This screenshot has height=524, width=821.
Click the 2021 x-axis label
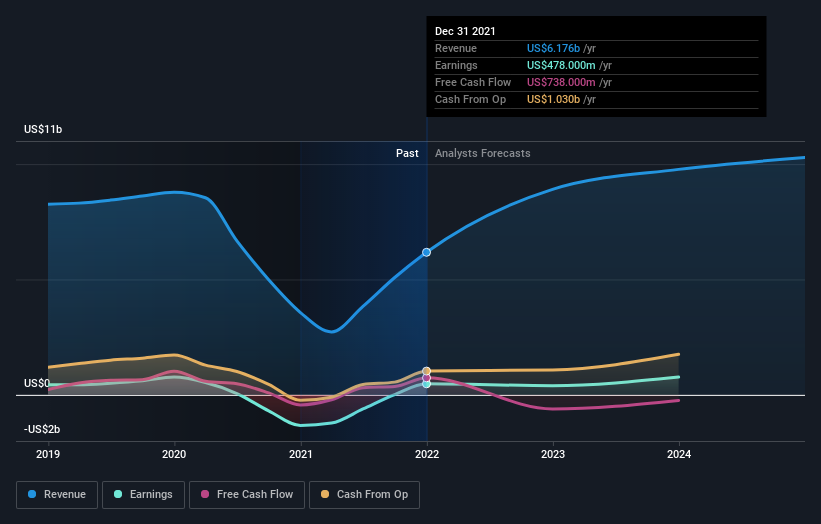(x=301, y=454)
